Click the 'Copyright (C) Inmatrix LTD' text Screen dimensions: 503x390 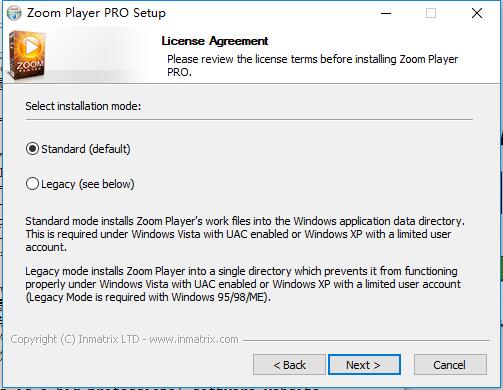coord(75,339)
